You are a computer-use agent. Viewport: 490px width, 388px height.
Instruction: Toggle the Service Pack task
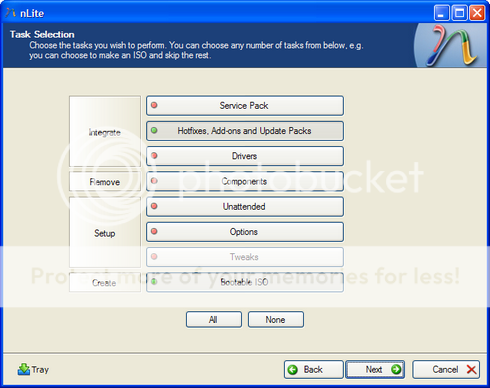245,106
